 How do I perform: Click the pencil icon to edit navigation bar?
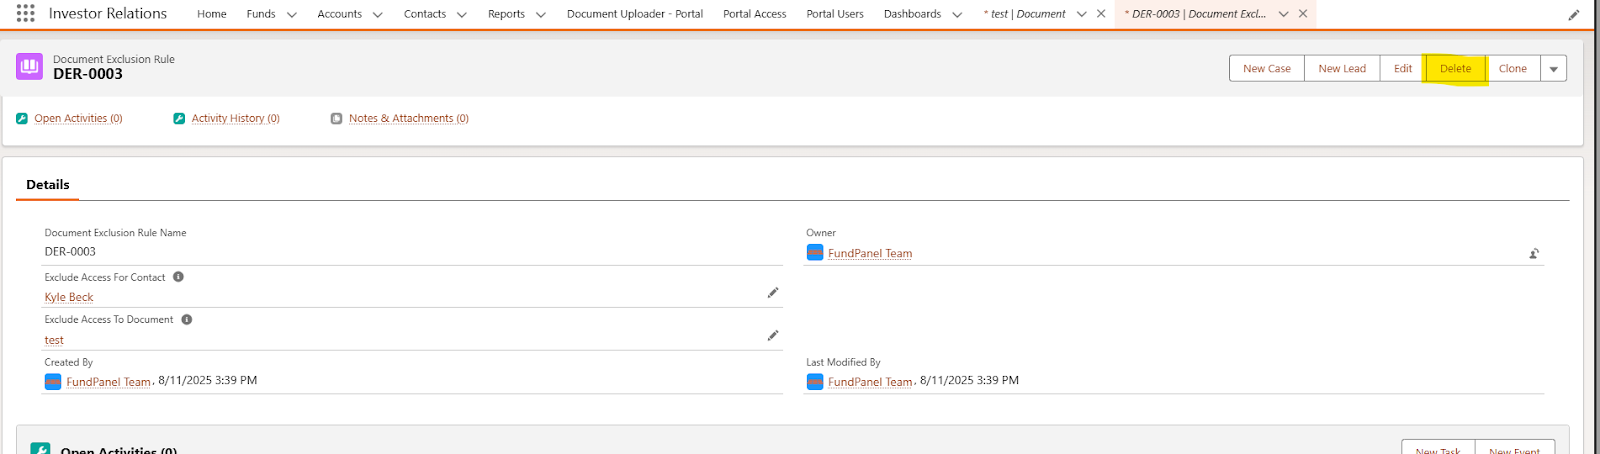point(1574,15)
